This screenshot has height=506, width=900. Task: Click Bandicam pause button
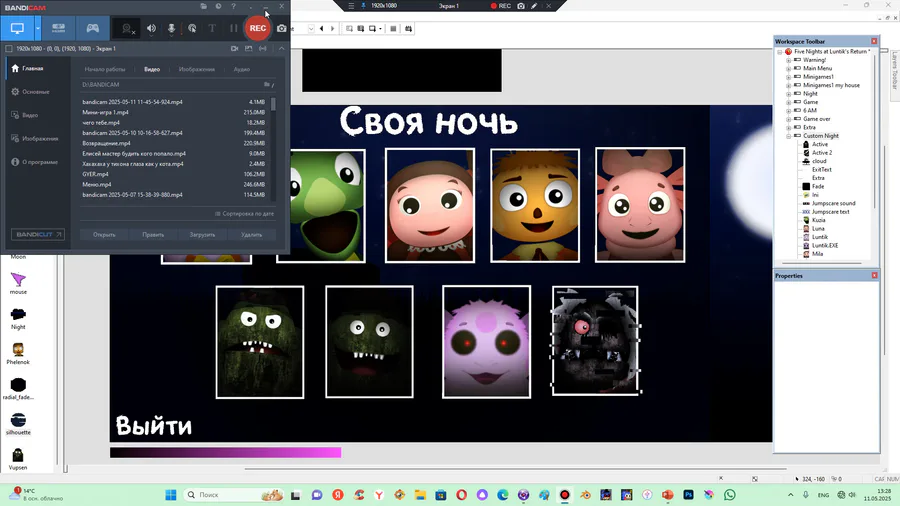pos(233,28)
